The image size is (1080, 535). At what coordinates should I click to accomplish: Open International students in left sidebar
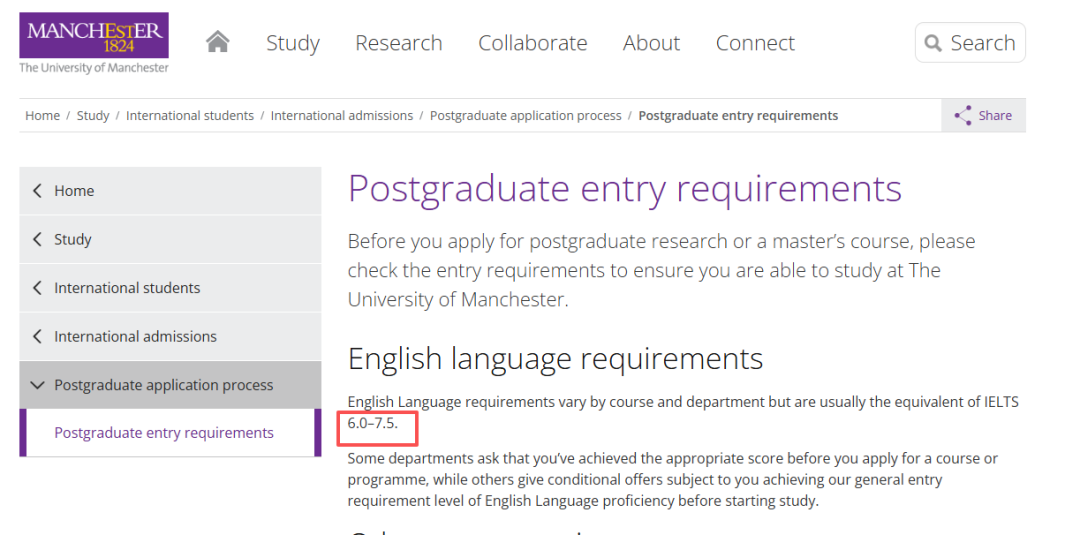(127, 288)
